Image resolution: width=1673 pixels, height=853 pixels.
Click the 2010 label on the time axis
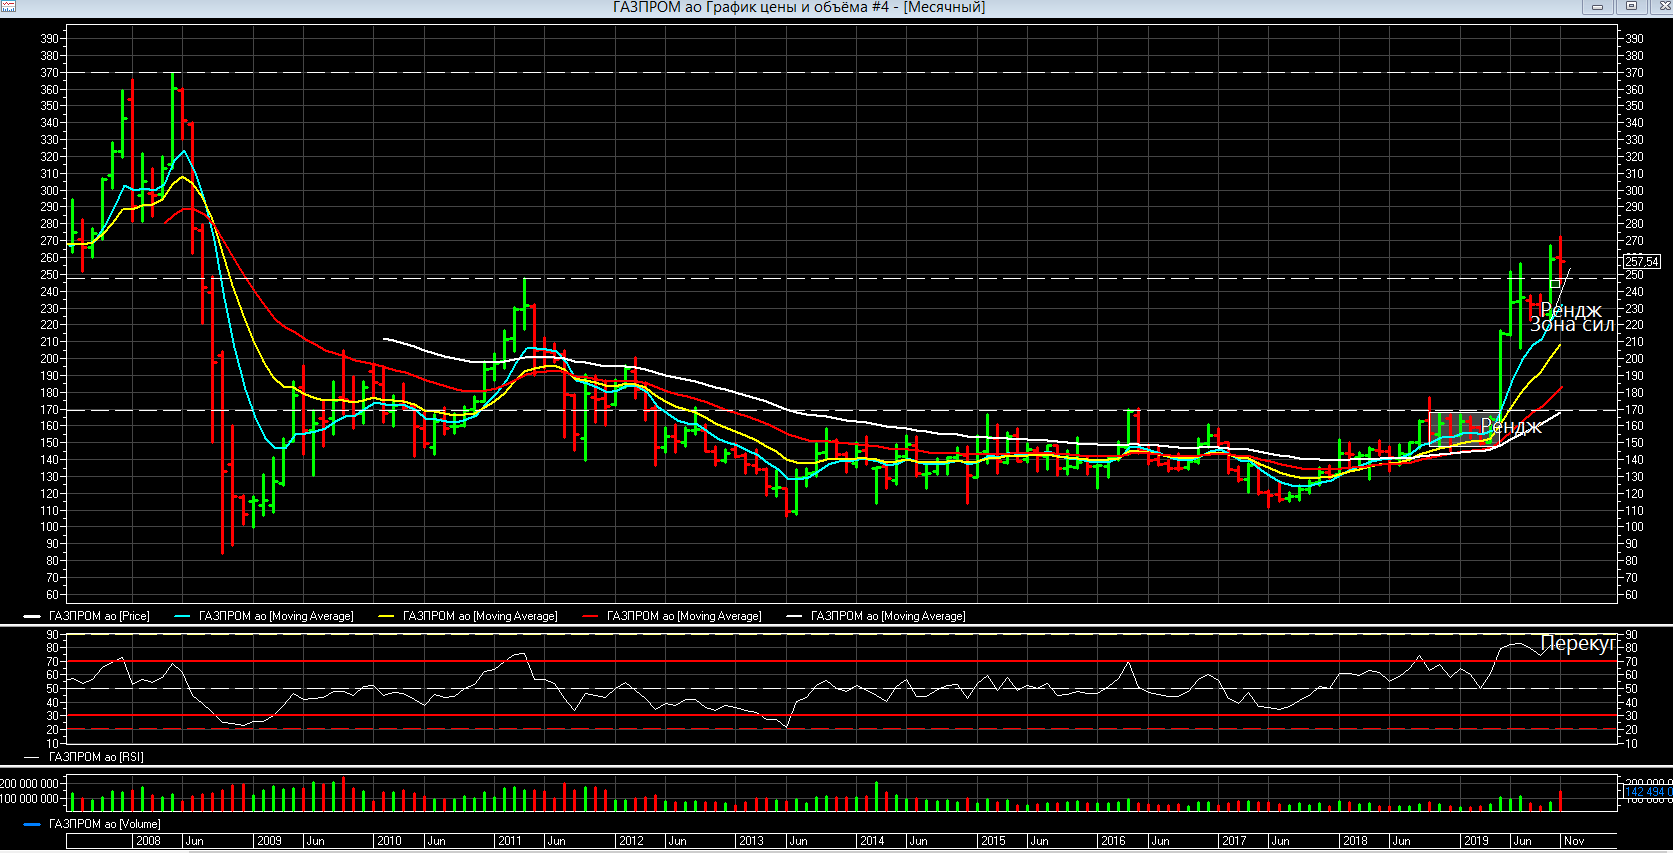pos(389,841)
